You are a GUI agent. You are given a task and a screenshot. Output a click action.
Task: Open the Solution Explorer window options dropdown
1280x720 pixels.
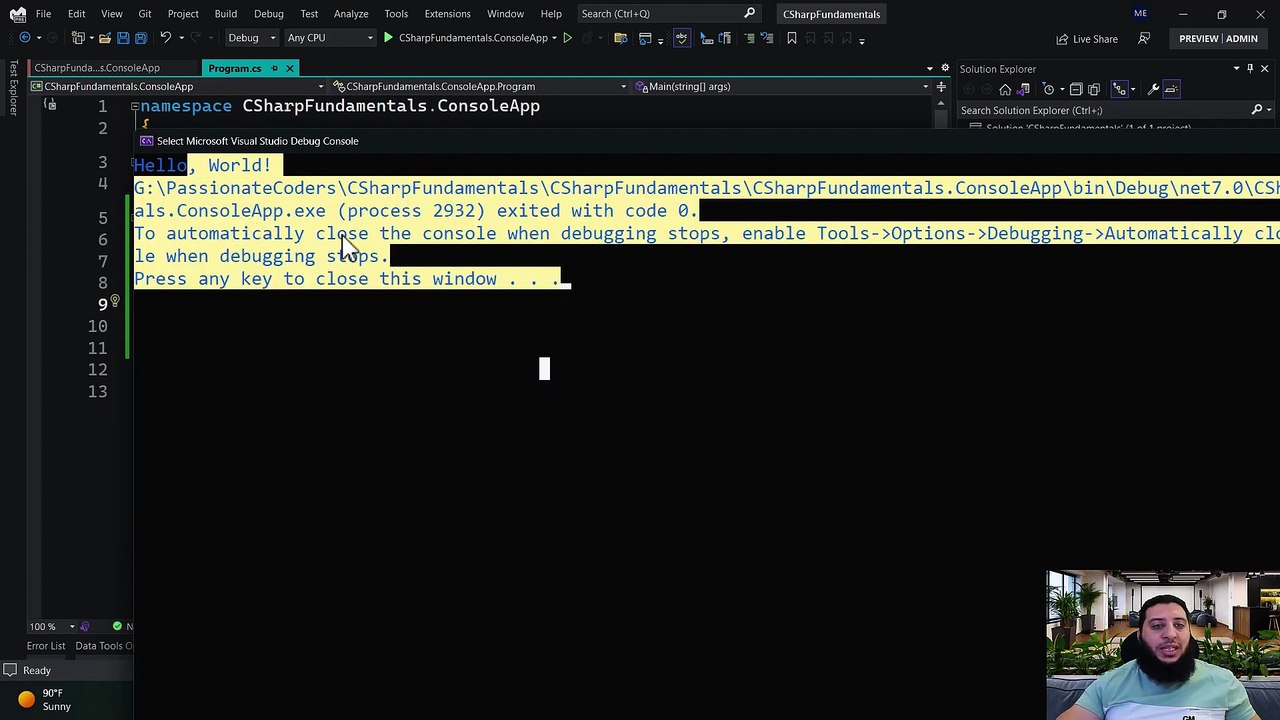pyautogui.click(x=1236, y=68)
